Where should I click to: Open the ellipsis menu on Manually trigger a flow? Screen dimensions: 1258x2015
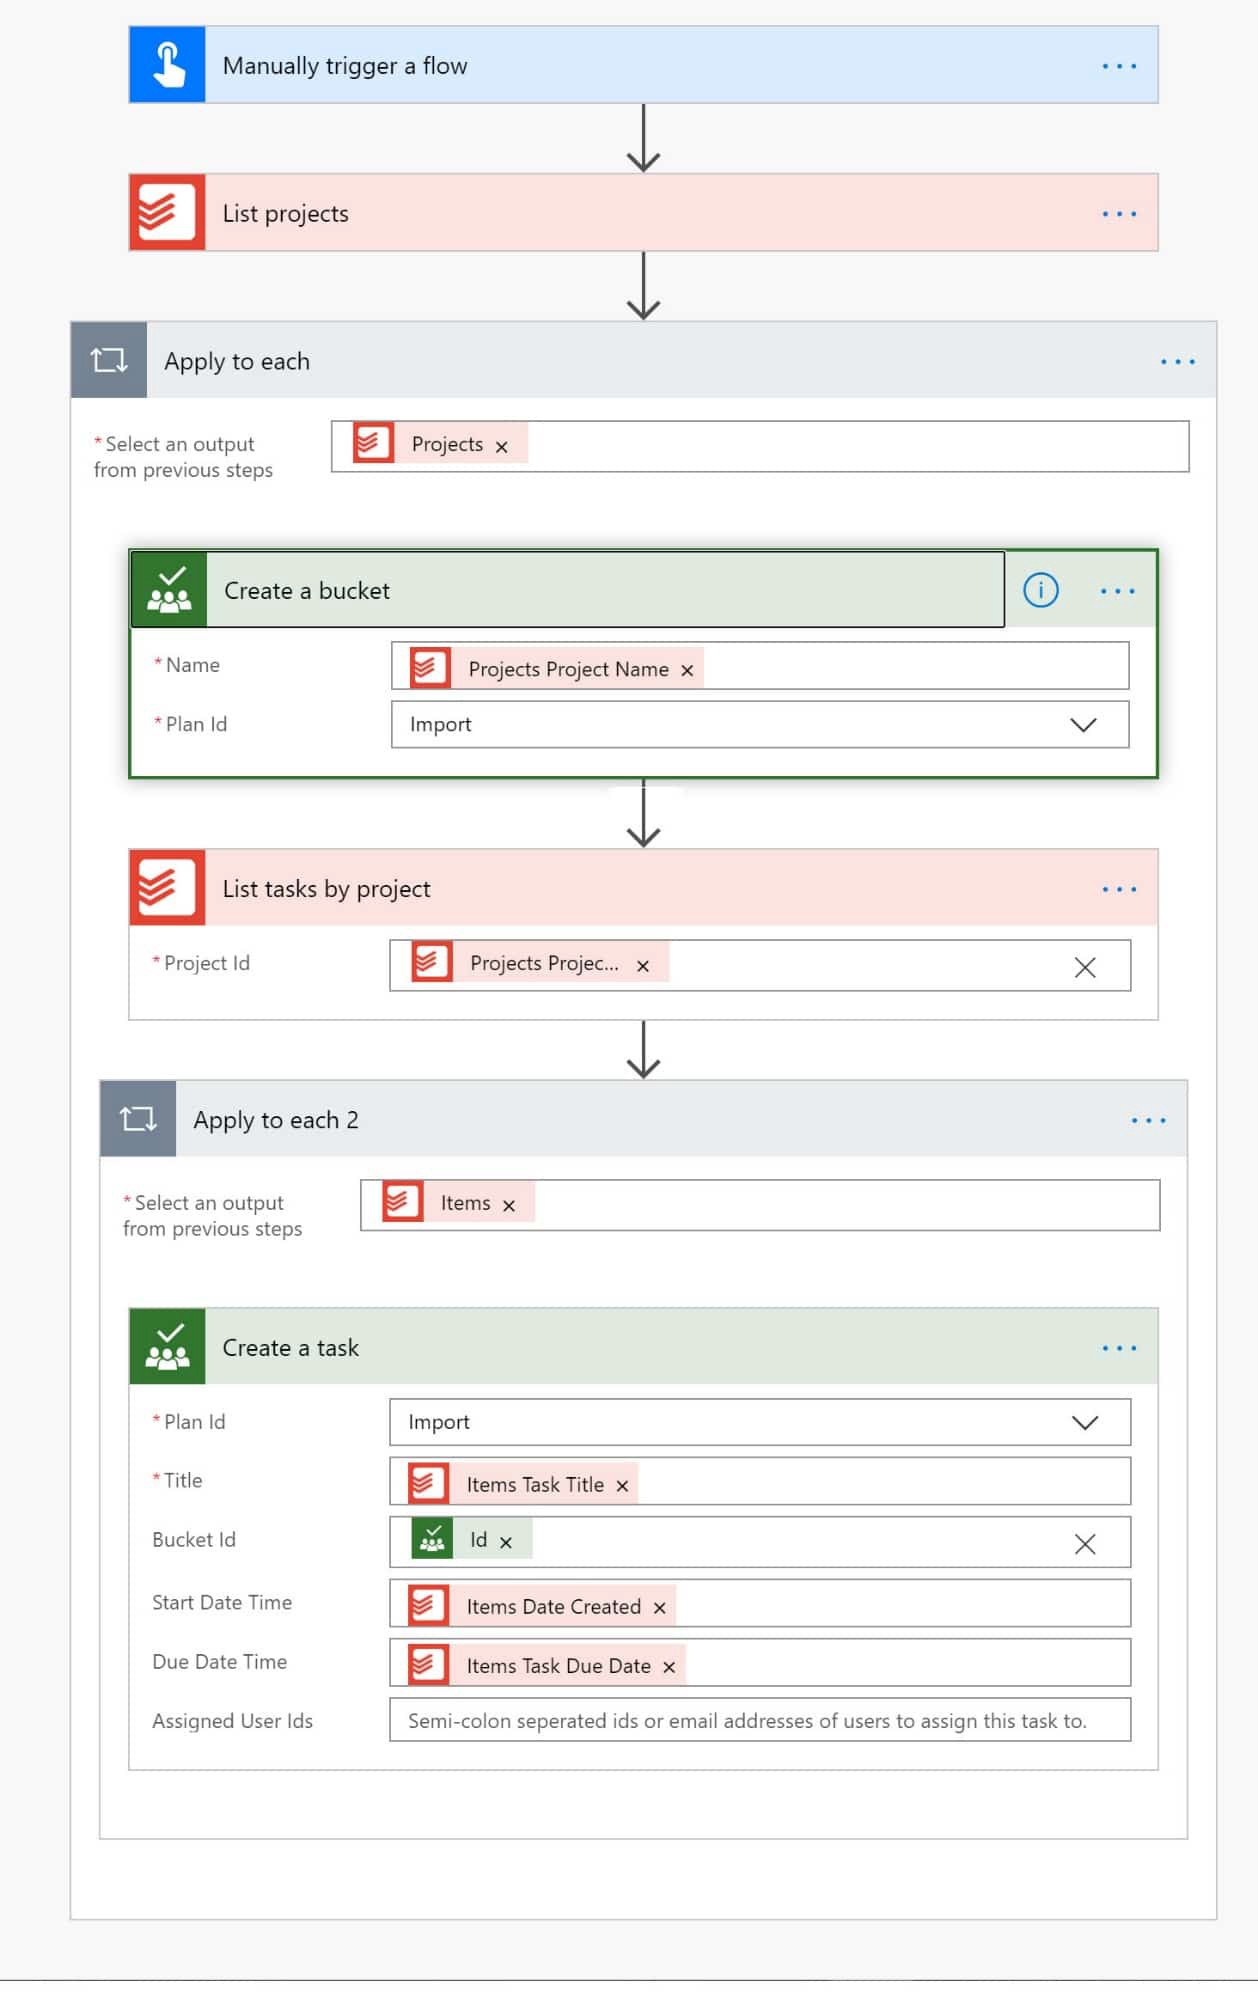pos(1119,66)
